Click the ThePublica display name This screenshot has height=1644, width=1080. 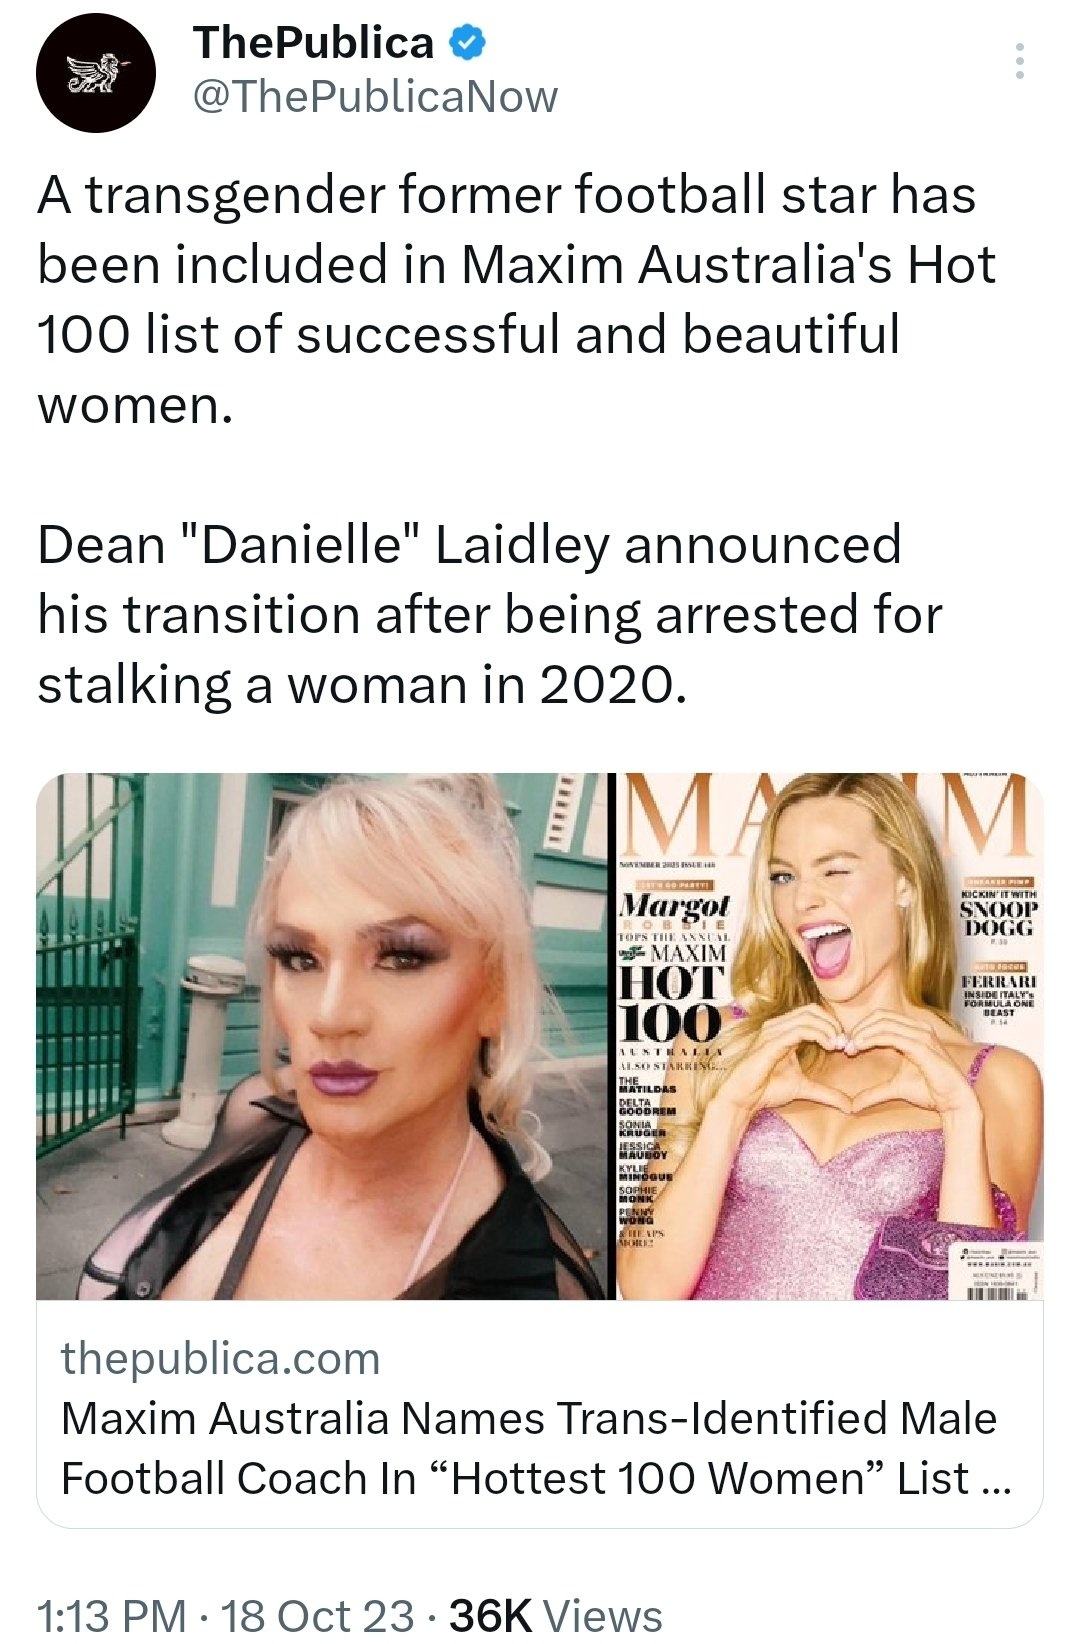click(313, 43)
